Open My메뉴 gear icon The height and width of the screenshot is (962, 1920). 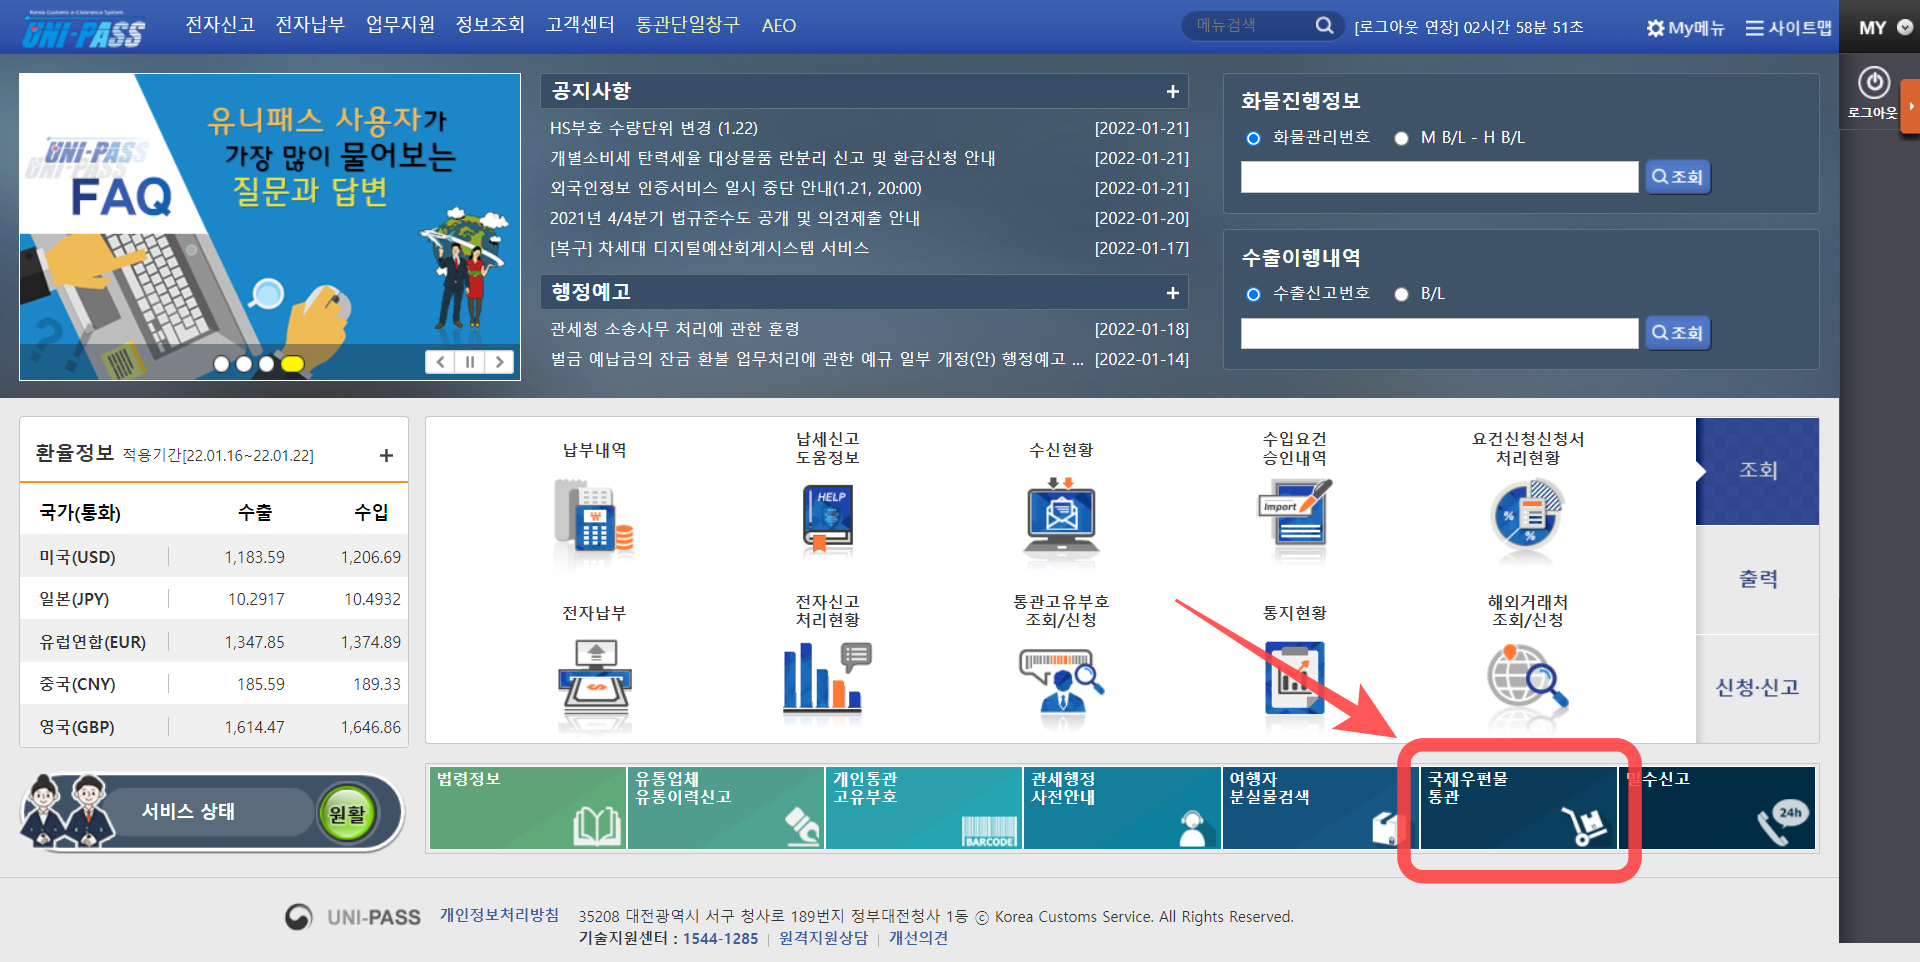pos(1655,28)
